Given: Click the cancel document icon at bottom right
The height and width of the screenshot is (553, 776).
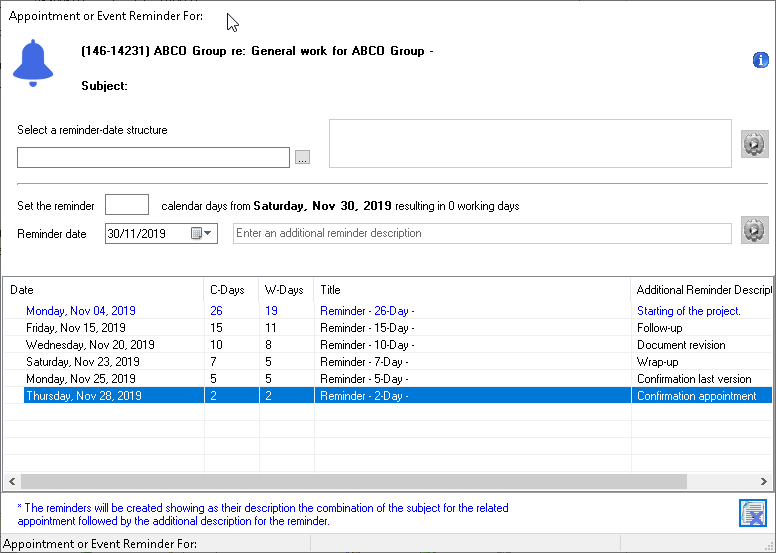Looking at the screenshot, I should click(x=753, y=513).
